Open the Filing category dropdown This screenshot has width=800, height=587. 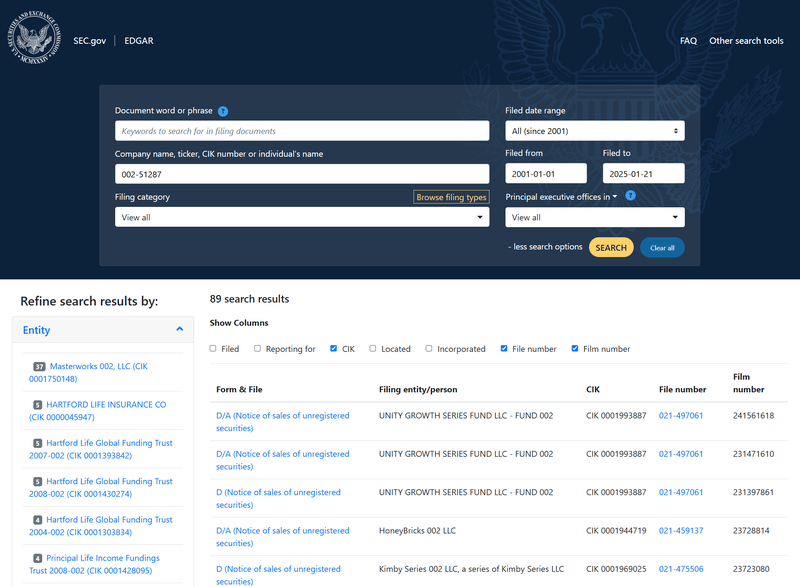tap(302, 217)
